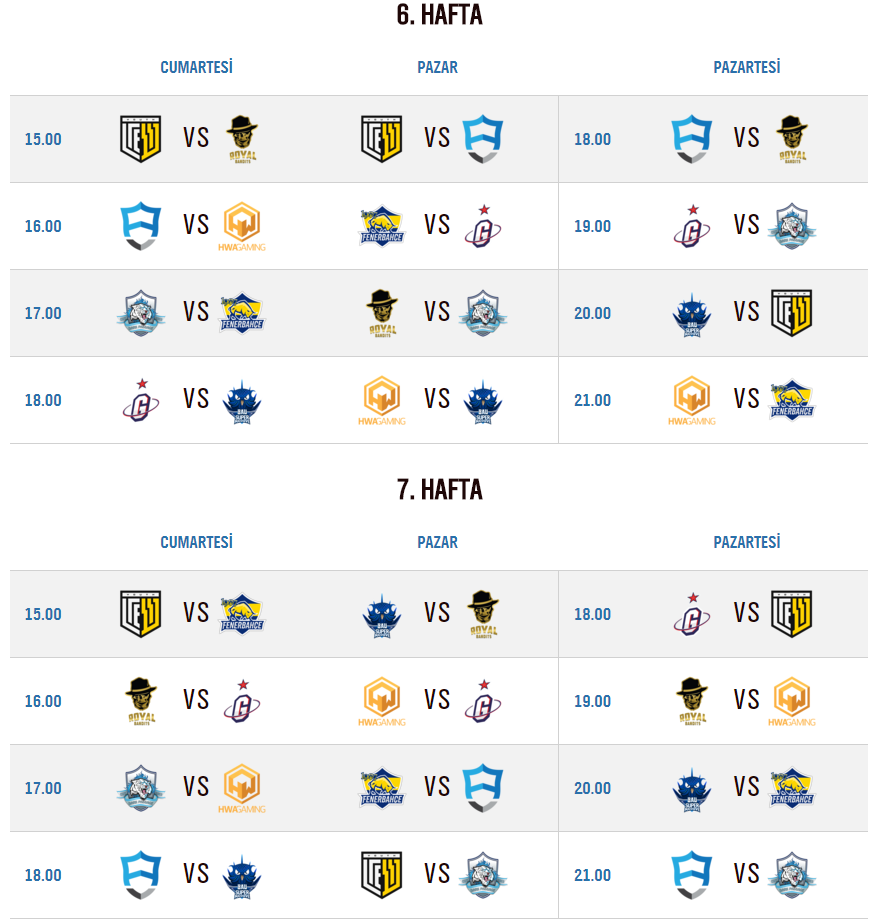882x919 pixels.
Task: Click the 20.00 time in Week 7 Monday
Action: [592, 788]
